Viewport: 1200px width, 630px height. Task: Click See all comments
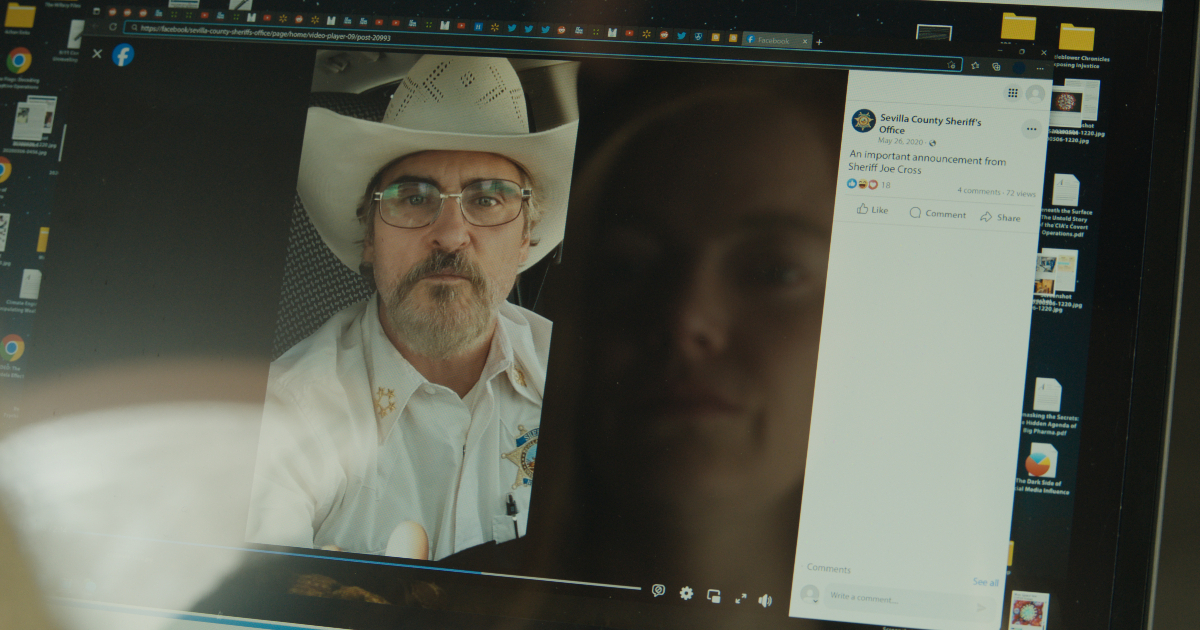click(985, 582)
